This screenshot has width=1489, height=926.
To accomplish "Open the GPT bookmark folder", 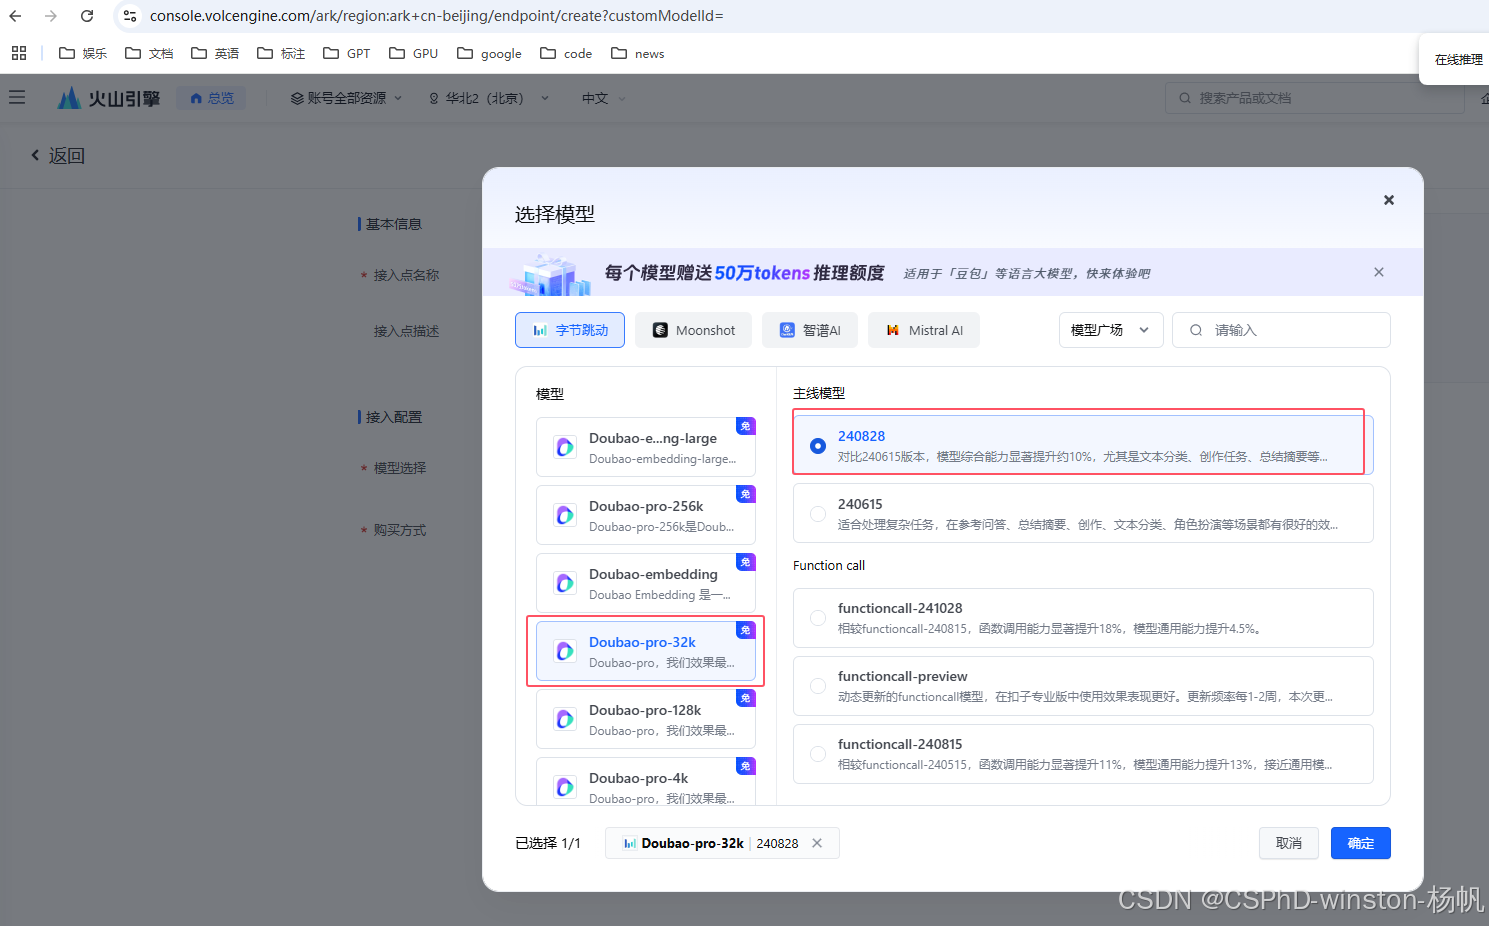I will point(347,53).
